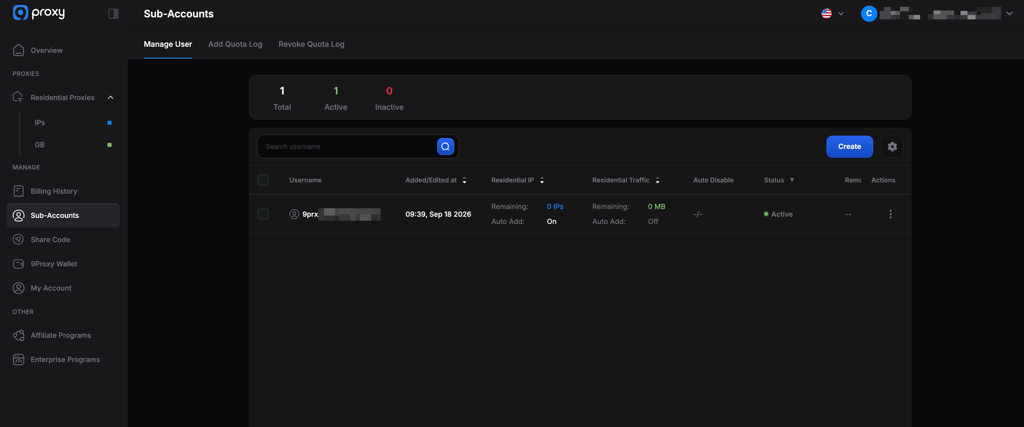Screen dimensions: 1024x427
Task: Click the 09:39, Sep 18 2026 timestamp
Action: [438, 214]
